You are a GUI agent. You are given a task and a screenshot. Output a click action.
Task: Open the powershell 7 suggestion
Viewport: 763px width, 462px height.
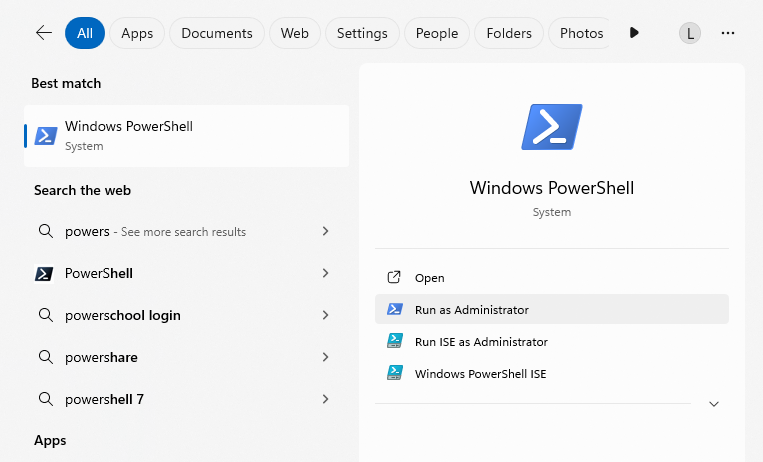(x=186, y=399)
